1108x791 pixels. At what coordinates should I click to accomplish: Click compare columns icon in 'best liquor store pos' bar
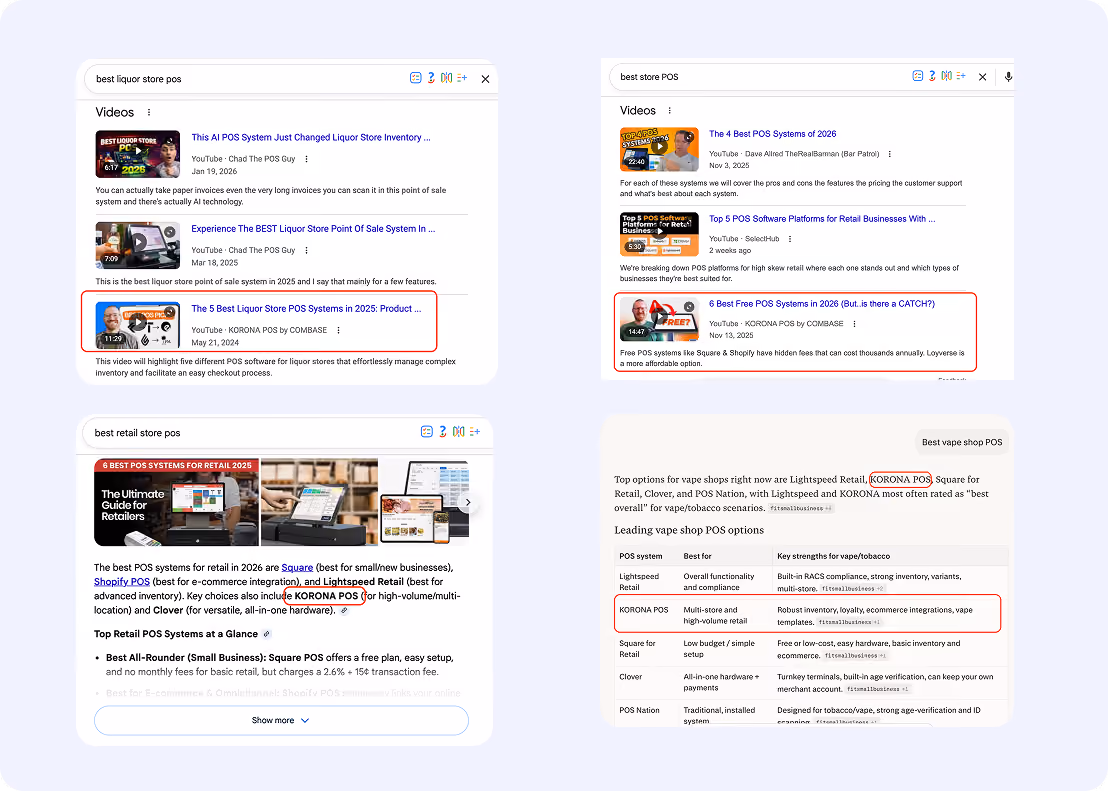point(447,78)
